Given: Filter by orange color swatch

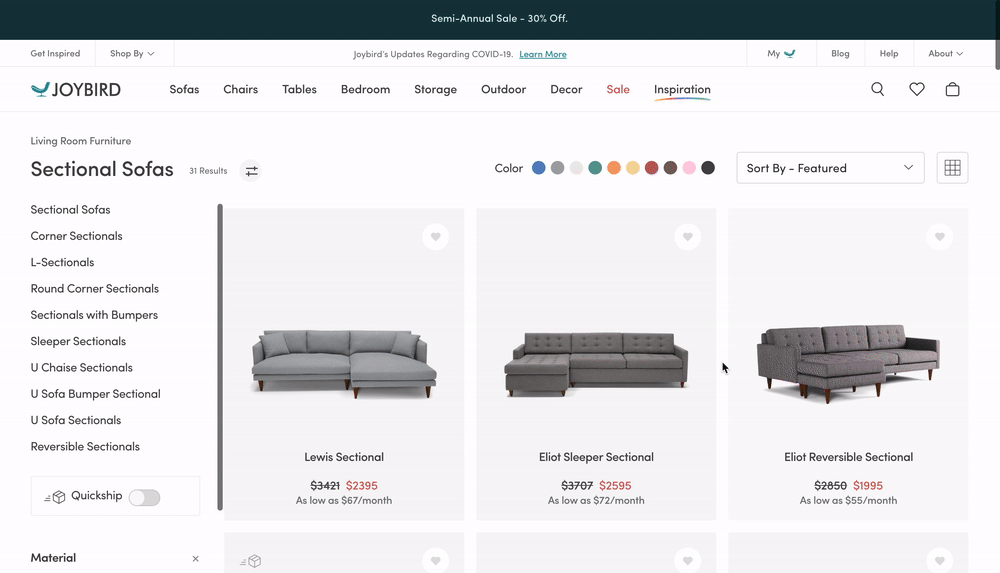Looking at the screenshot, I should [614, 168].
